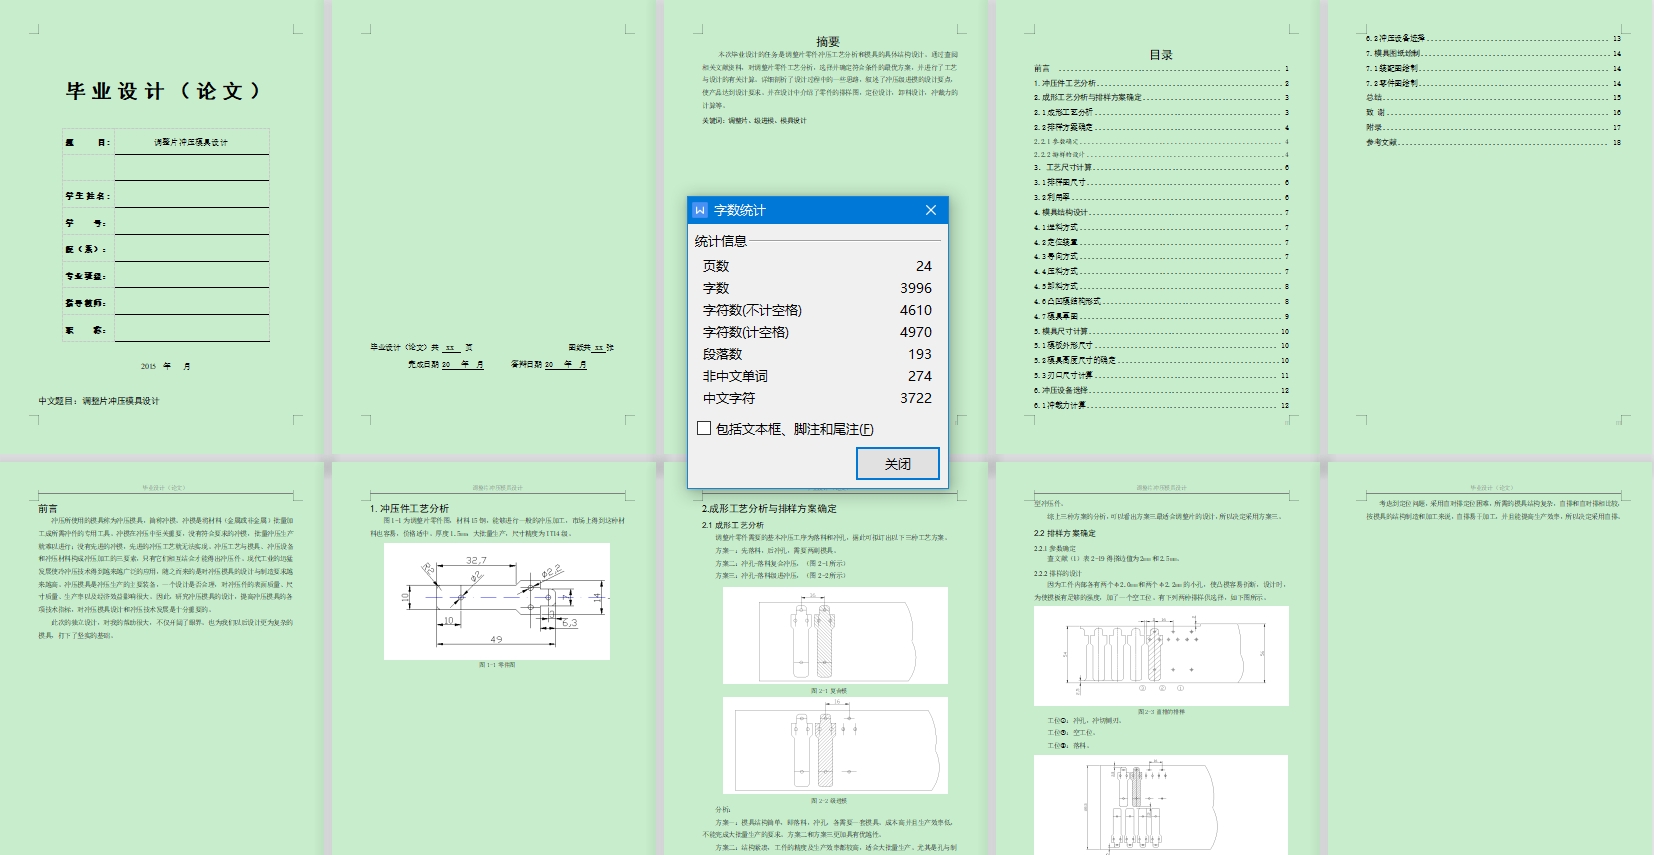The width and height of the screenshot is (1654, 855).
Task: Click the cover cell 调整片冲压模具设计 beside 题目
Action: click(x=191, y=142)
